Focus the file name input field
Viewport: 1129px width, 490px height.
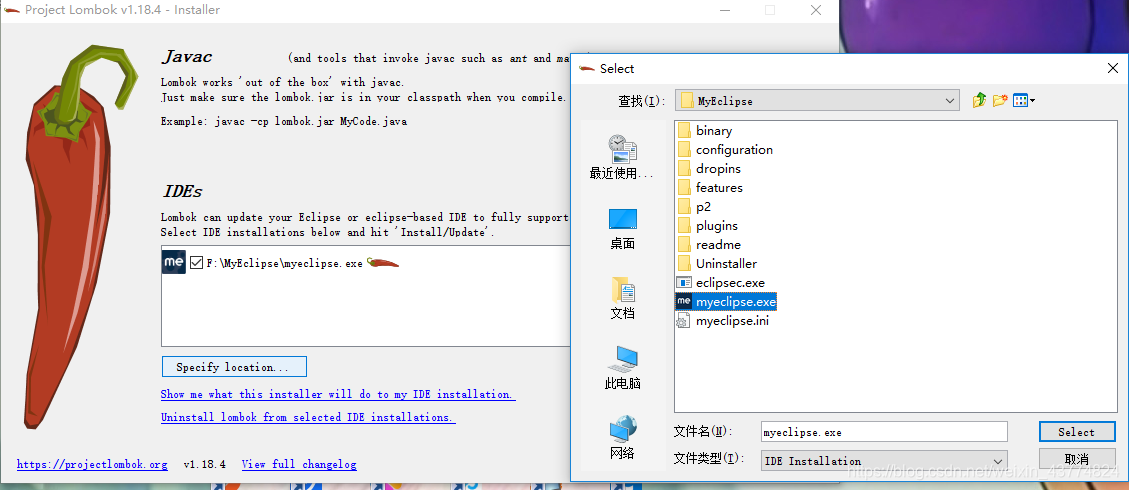883,432
